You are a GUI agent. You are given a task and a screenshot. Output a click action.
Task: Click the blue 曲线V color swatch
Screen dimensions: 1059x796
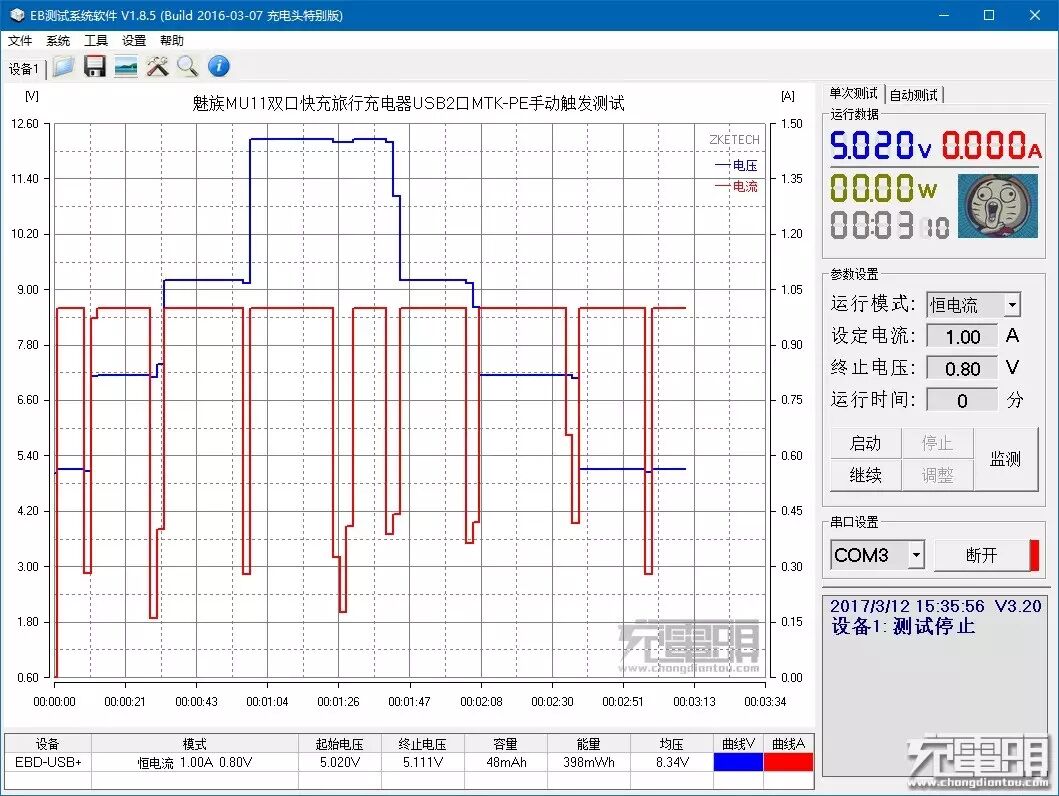[738, 762]
